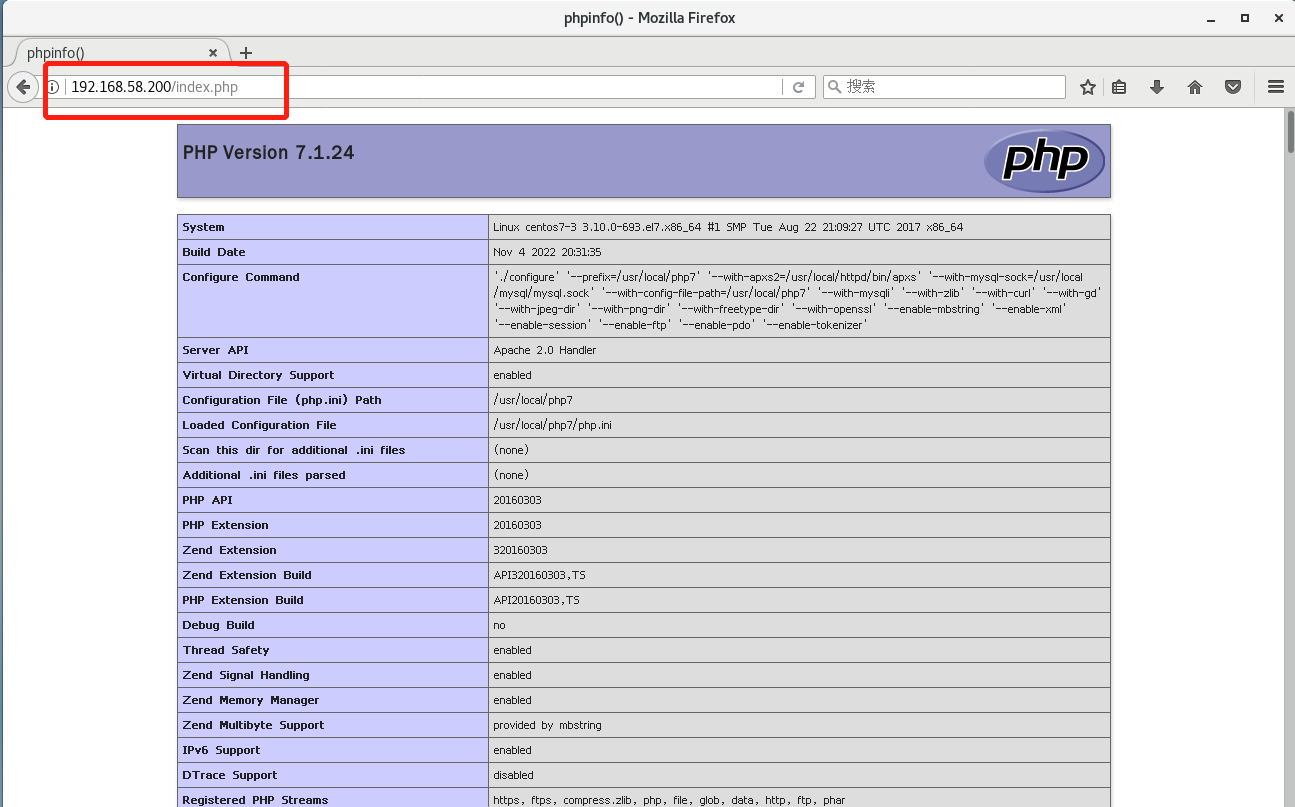Click the Zend Memory Manager label
This screenshot has height=807, width=1295.
tap(251, 700)
